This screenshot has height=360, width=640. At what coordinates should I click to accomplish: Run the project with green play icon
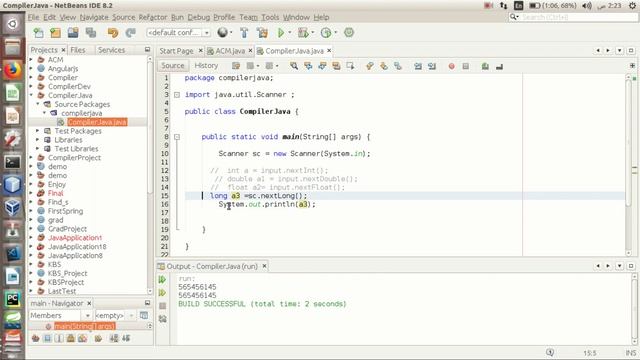tap(281, 33)
